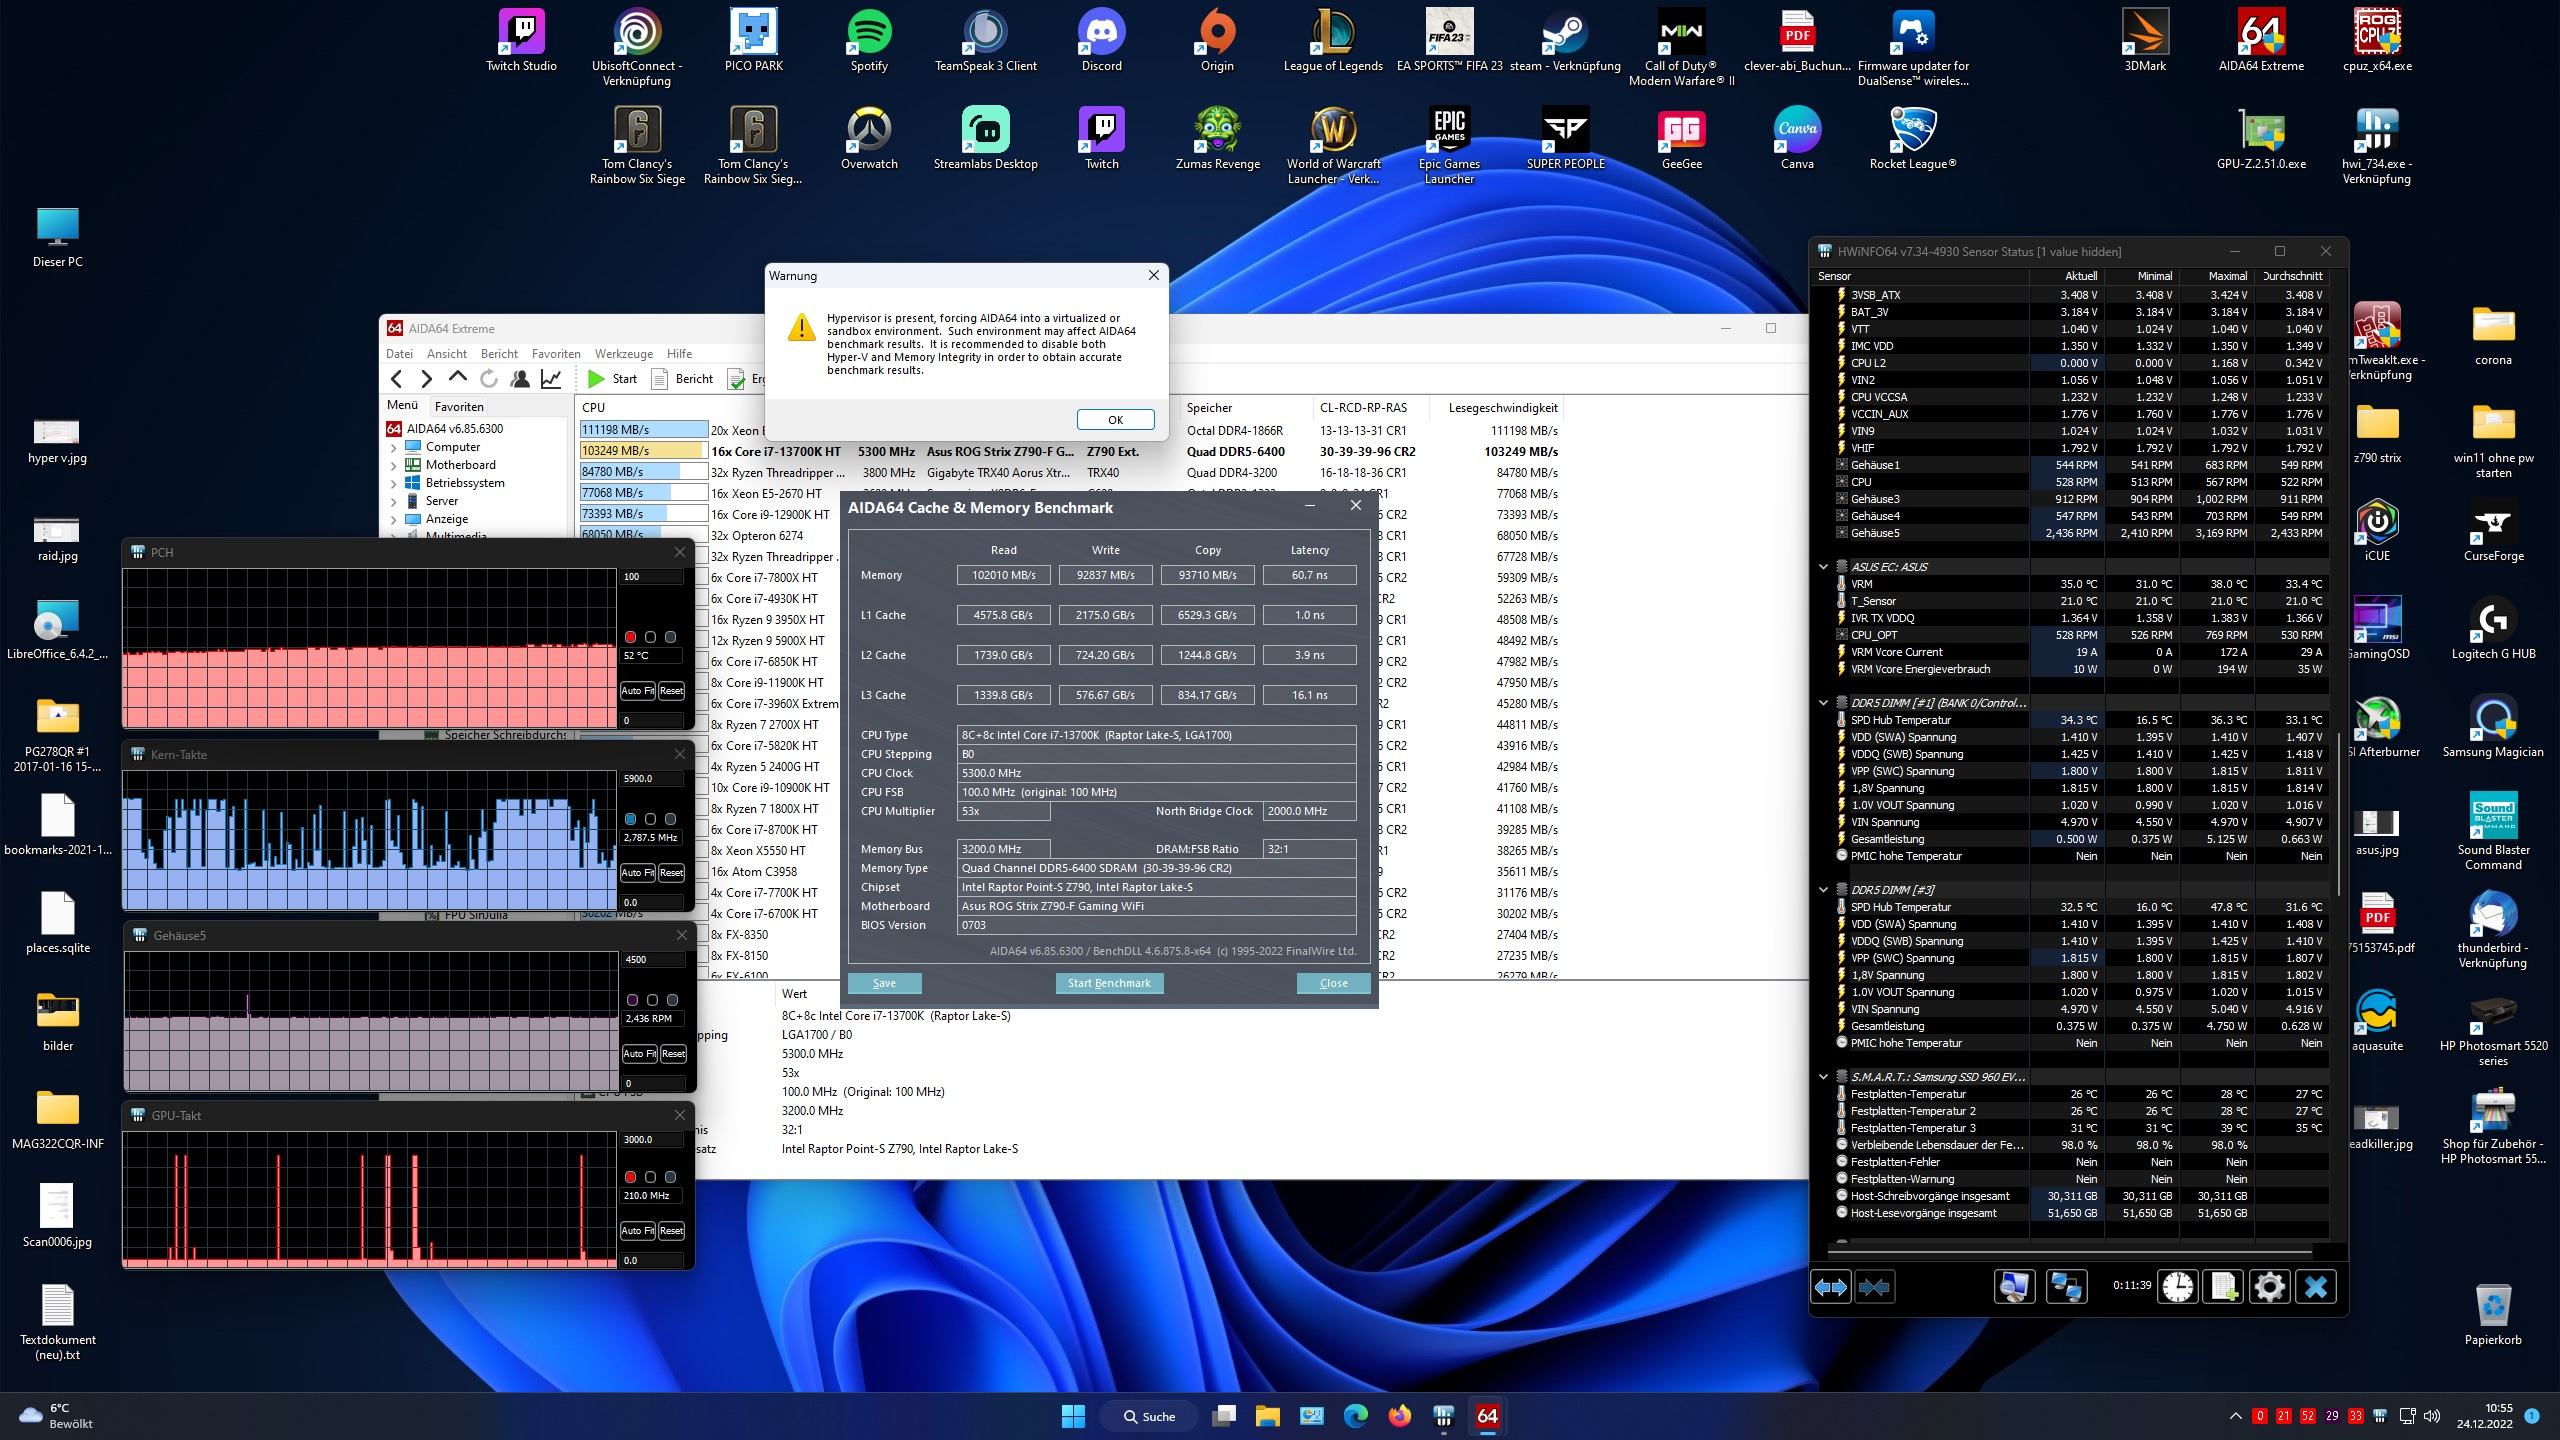Image resolution: width=2560 pixels, height=1440 pixels.
Task: Click HWiNFO expand columns arrows icon
Action: coord(1831,1286)
